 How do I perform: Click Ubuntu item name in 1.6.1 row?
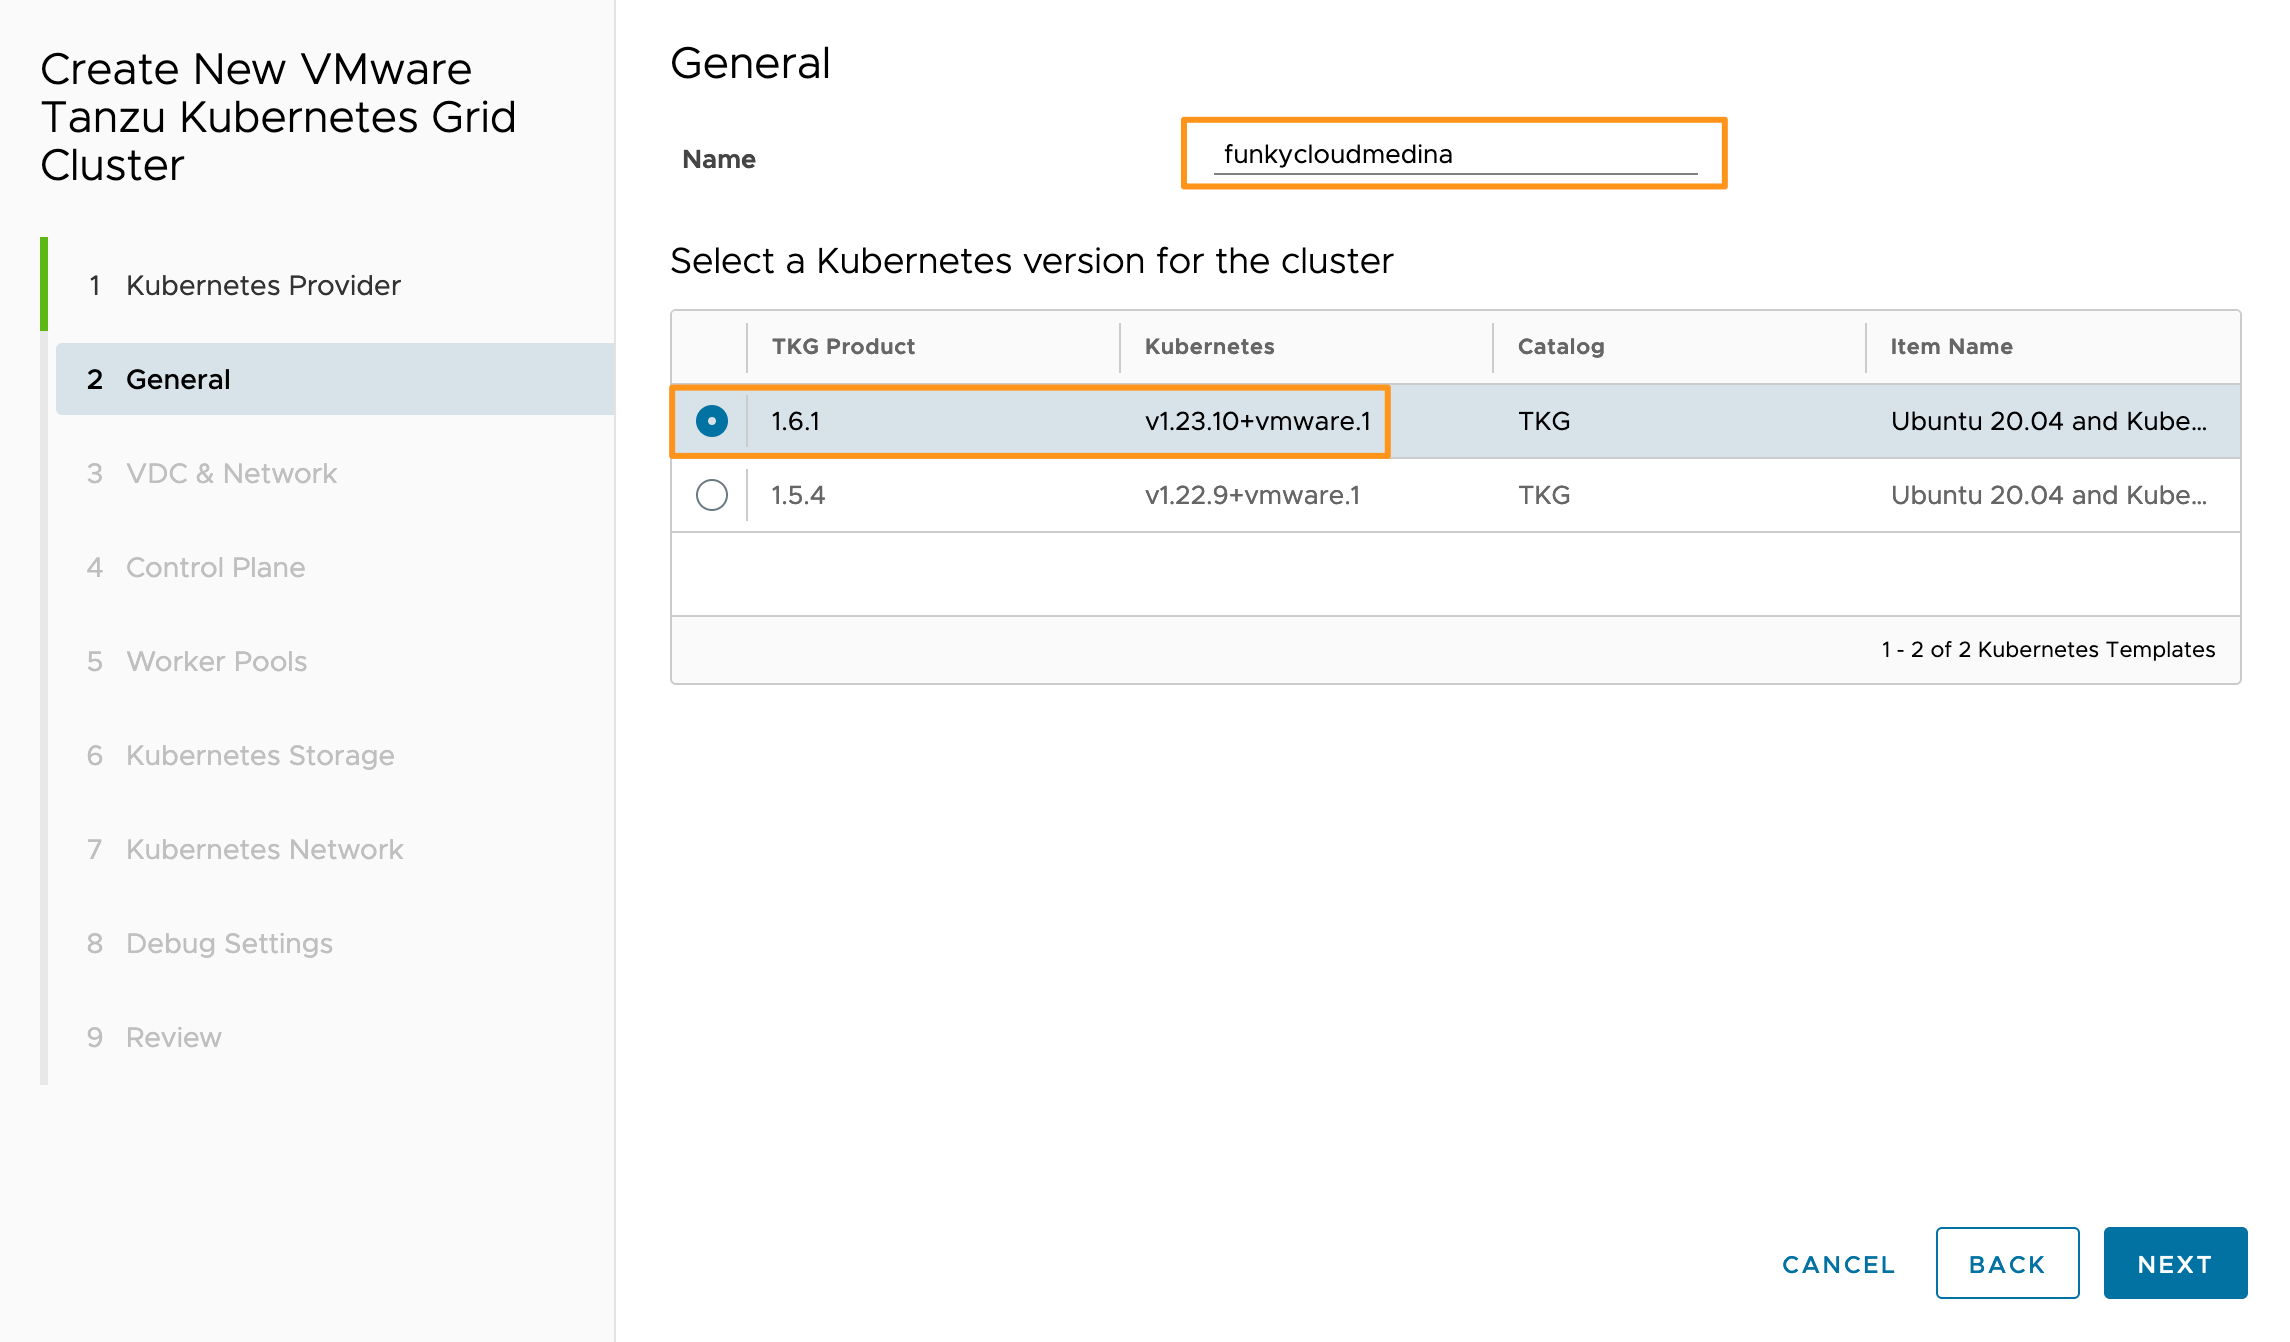(x=2048, y=421)
